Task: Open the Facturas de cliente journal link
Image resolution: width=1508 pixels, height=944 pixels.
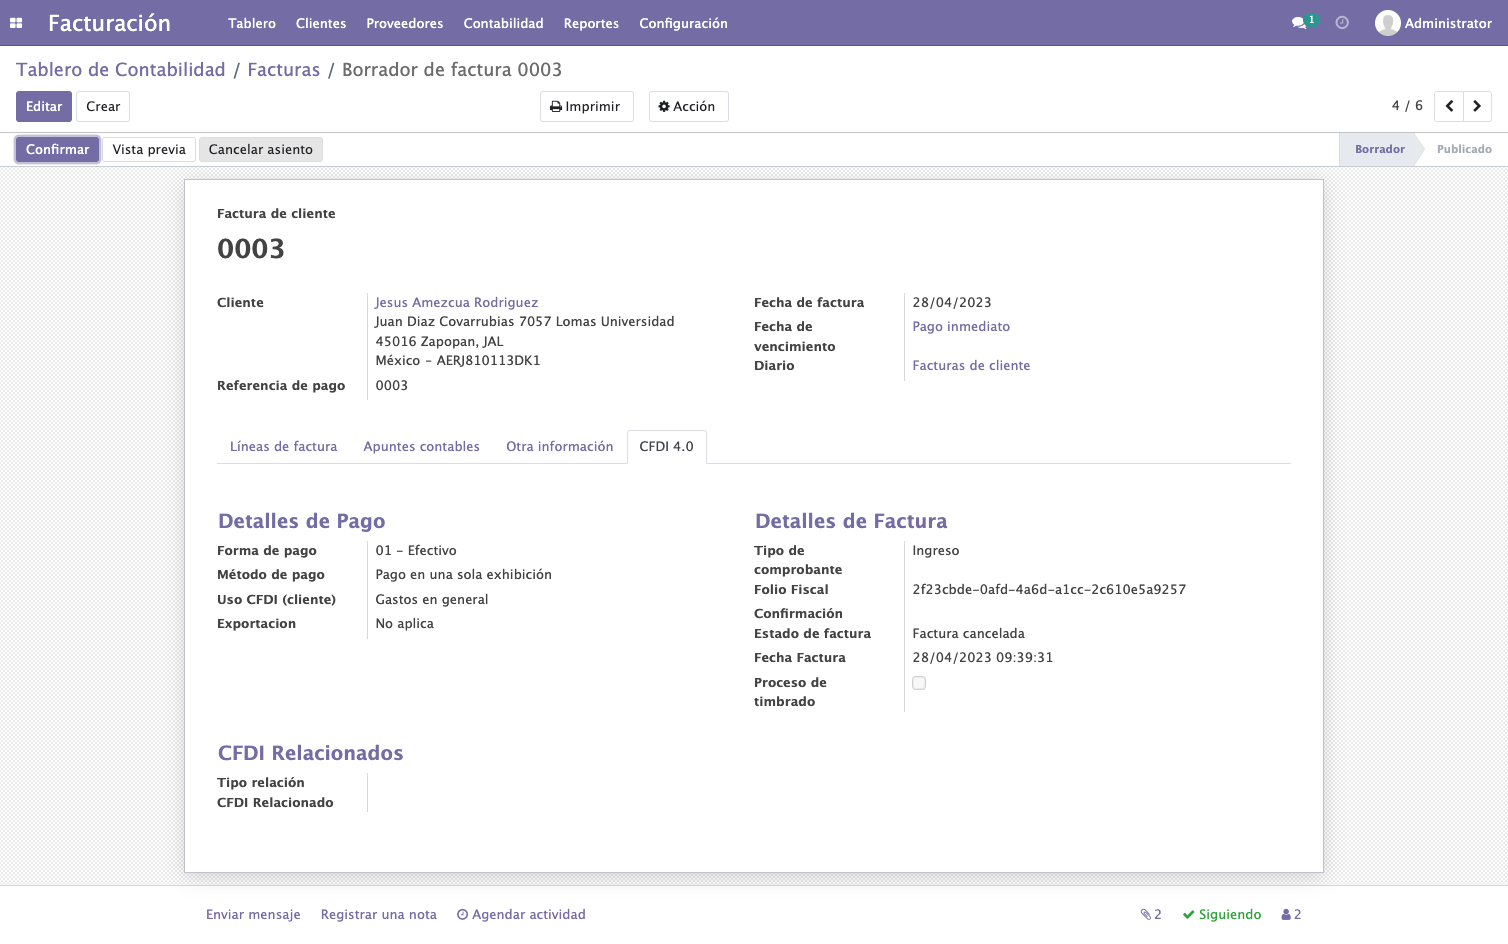Action: pos(971,366)
